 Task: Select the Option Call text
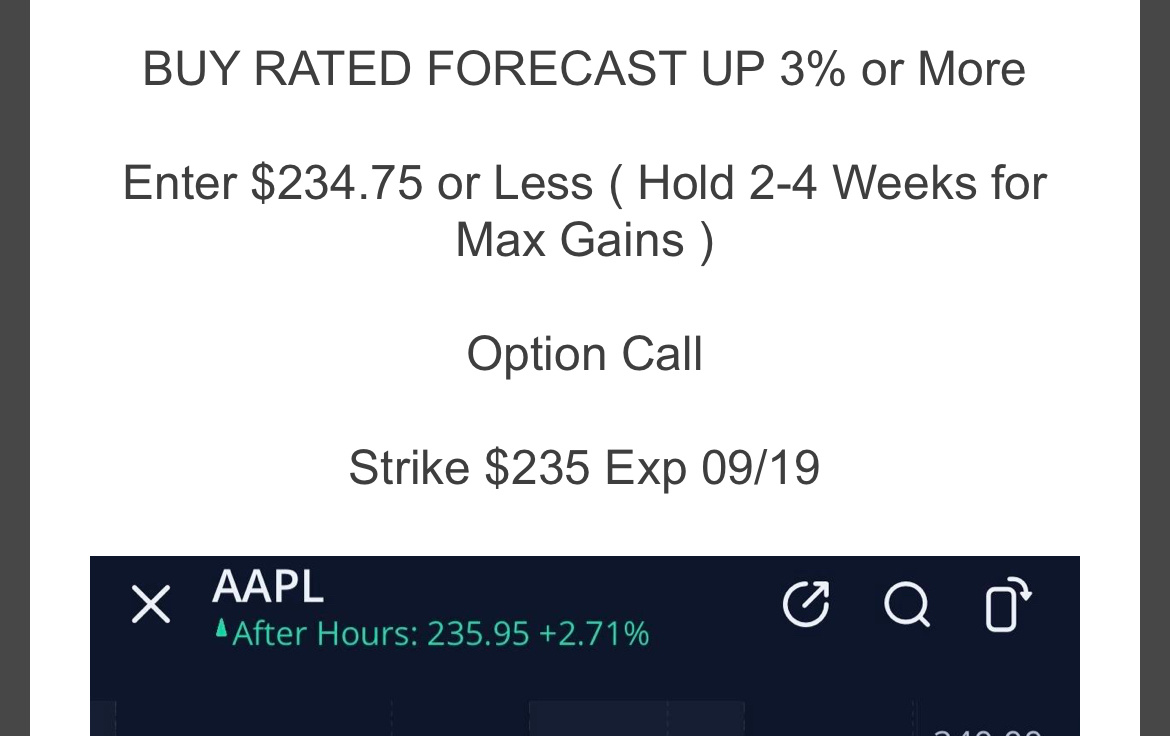585,354
